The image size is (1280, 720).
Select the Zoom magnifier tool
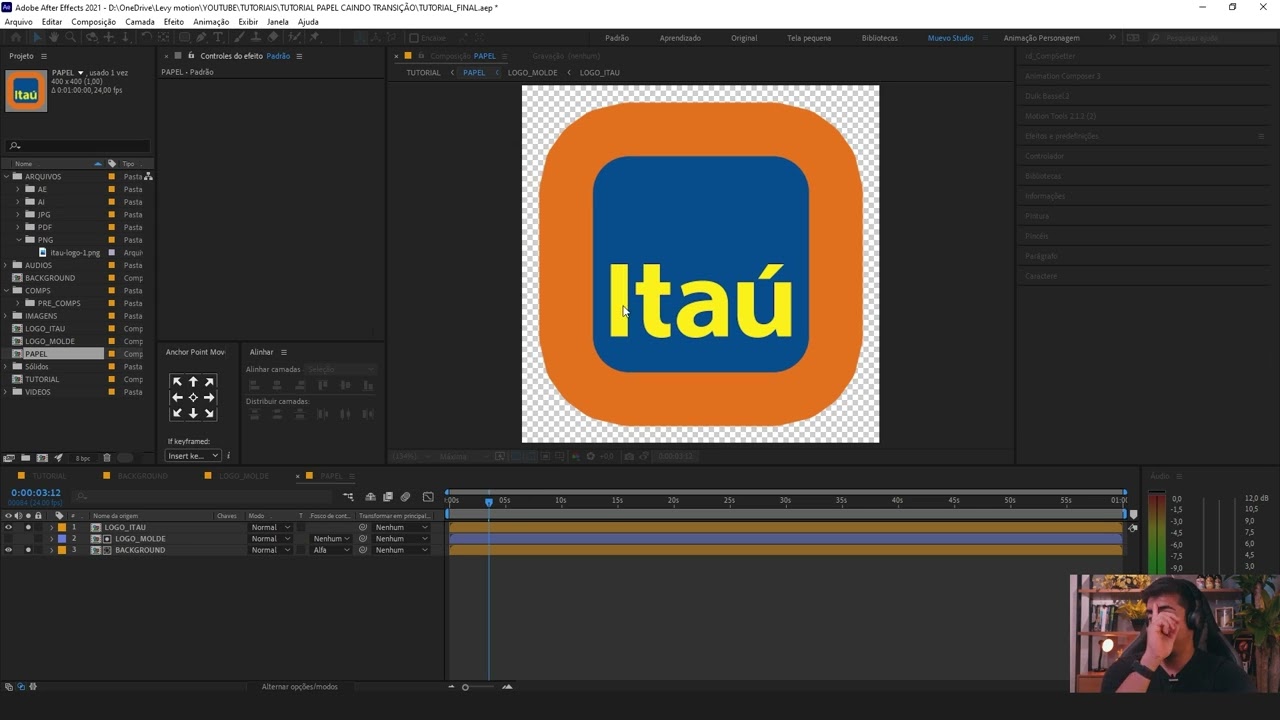[70, 38]
